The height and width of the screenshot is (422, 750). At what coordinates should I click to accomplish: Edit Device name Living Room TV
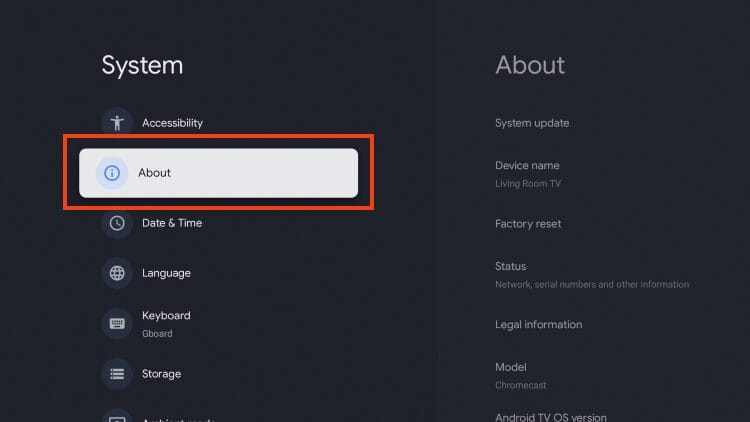[x=528, y=173]
